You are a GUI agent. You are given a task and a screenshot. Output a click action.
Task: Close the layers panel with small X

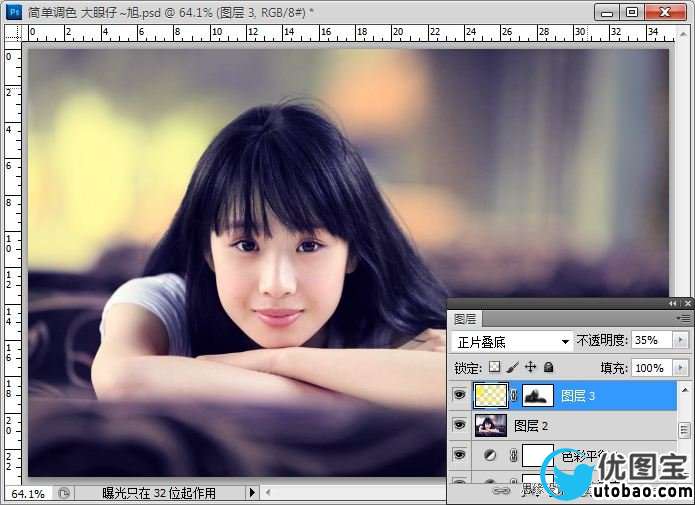687,303
